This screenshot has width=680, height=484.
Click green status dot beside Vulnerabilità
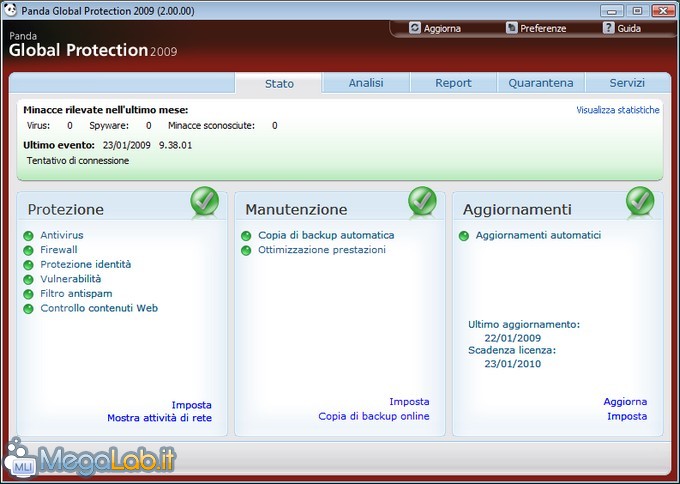click(28, 280)
